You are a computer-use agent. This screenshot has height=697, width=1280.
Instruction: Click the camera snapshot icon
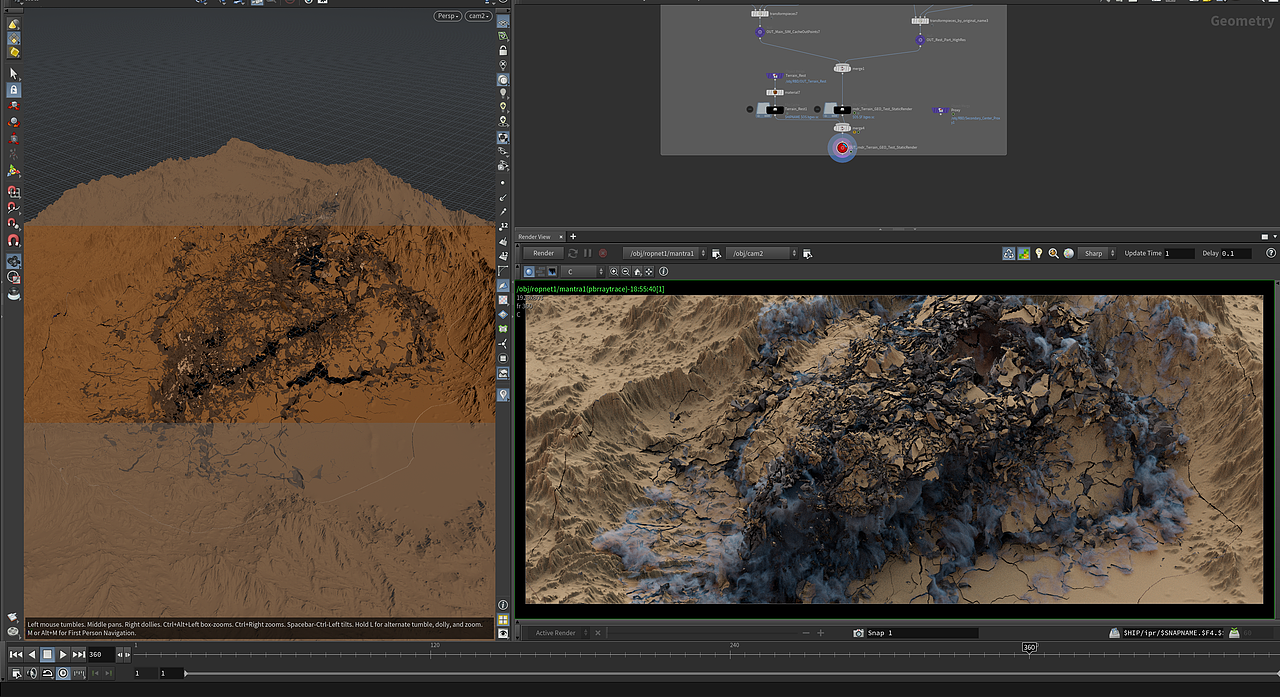[x=858, y=633]
